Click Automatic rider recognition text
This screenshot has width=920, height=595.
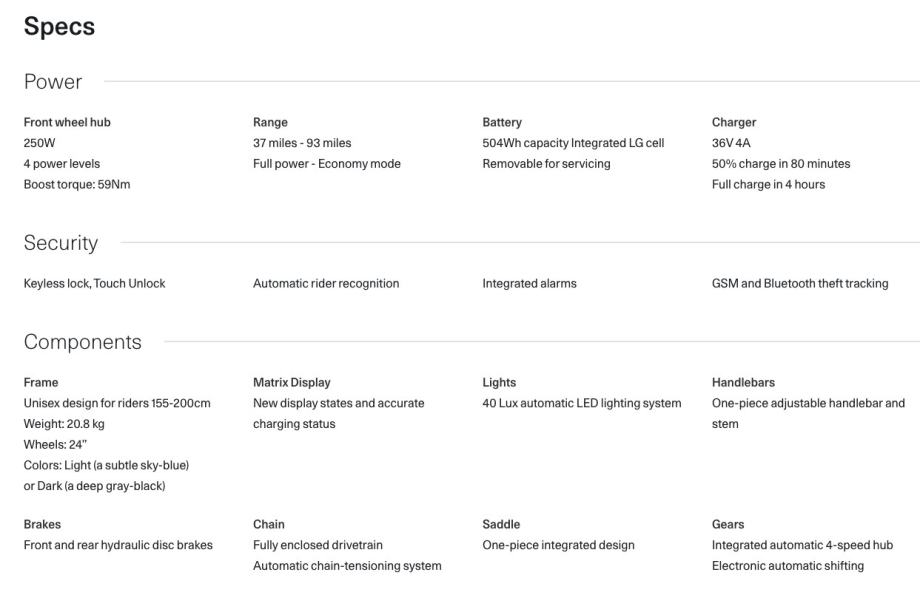coord(326,283)
